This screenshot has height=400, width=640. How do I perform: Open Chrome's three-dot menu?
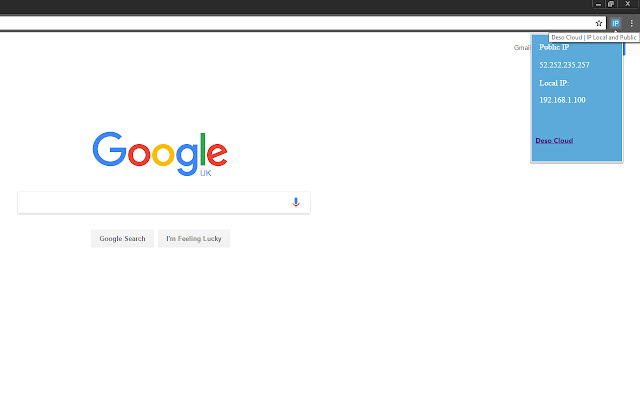pyautogui.click(x=631, y=23)
